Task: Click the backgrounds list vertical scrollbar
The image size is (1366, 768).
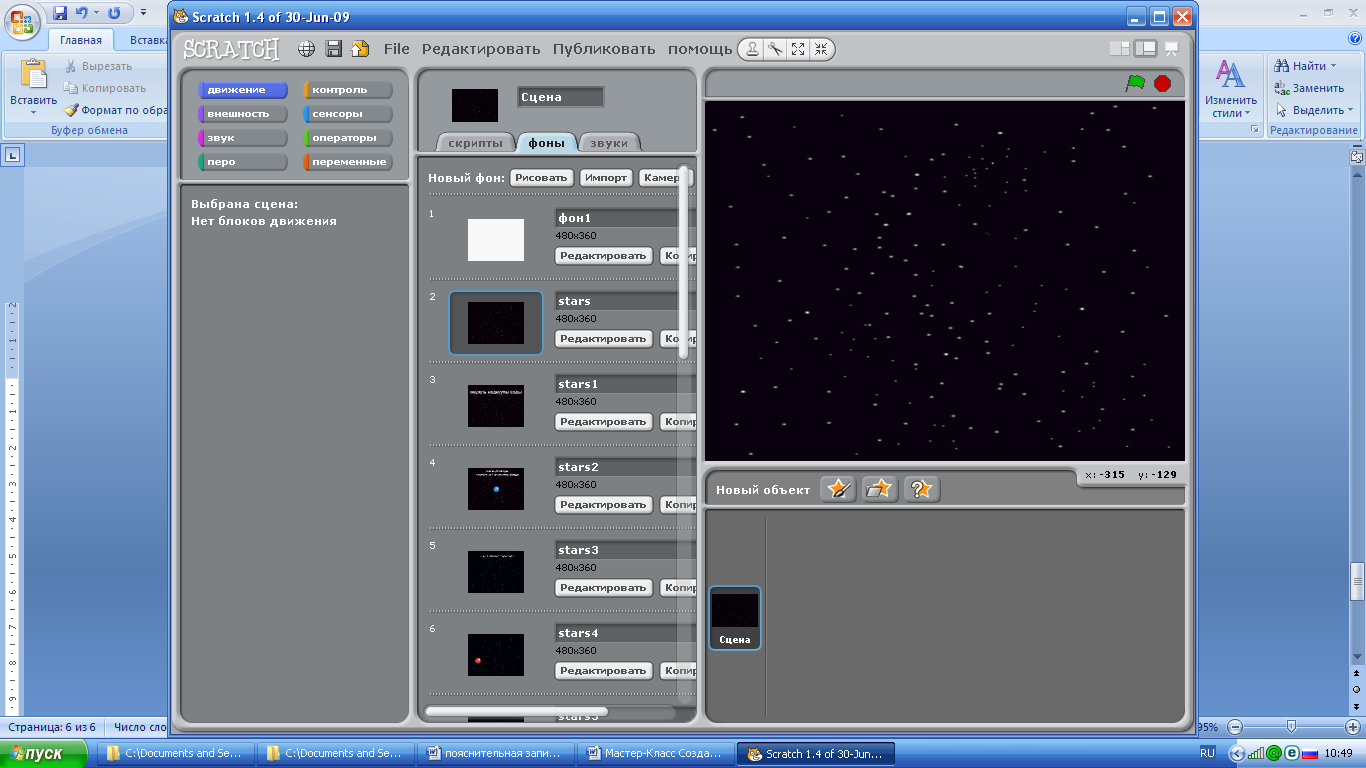Action: click(684, 260)
